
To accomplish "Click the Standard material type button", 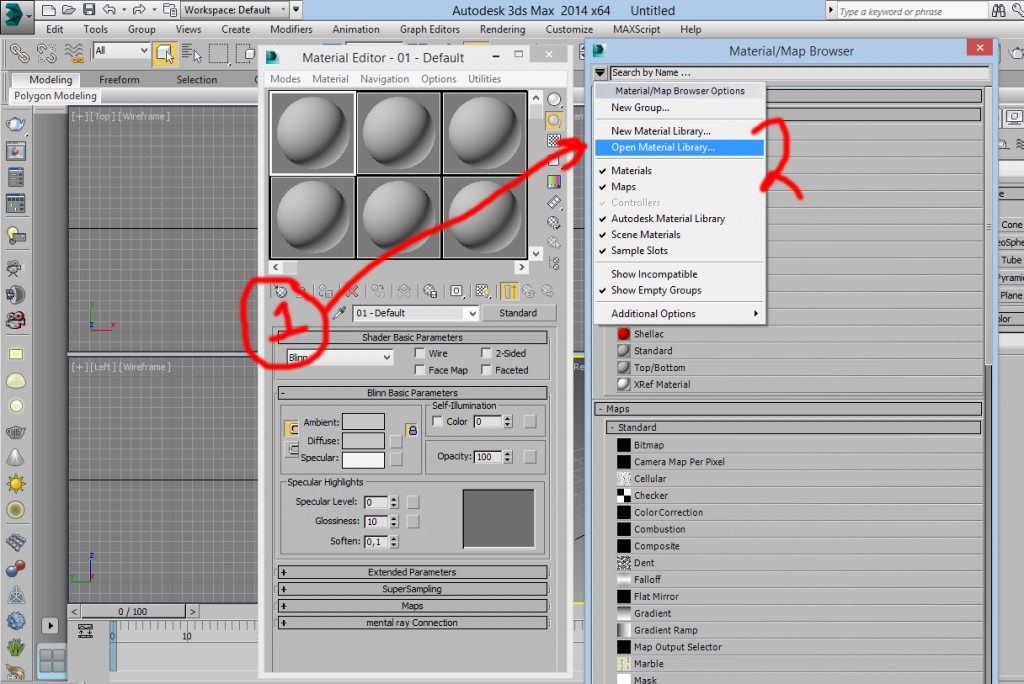I will click(519, 313).
